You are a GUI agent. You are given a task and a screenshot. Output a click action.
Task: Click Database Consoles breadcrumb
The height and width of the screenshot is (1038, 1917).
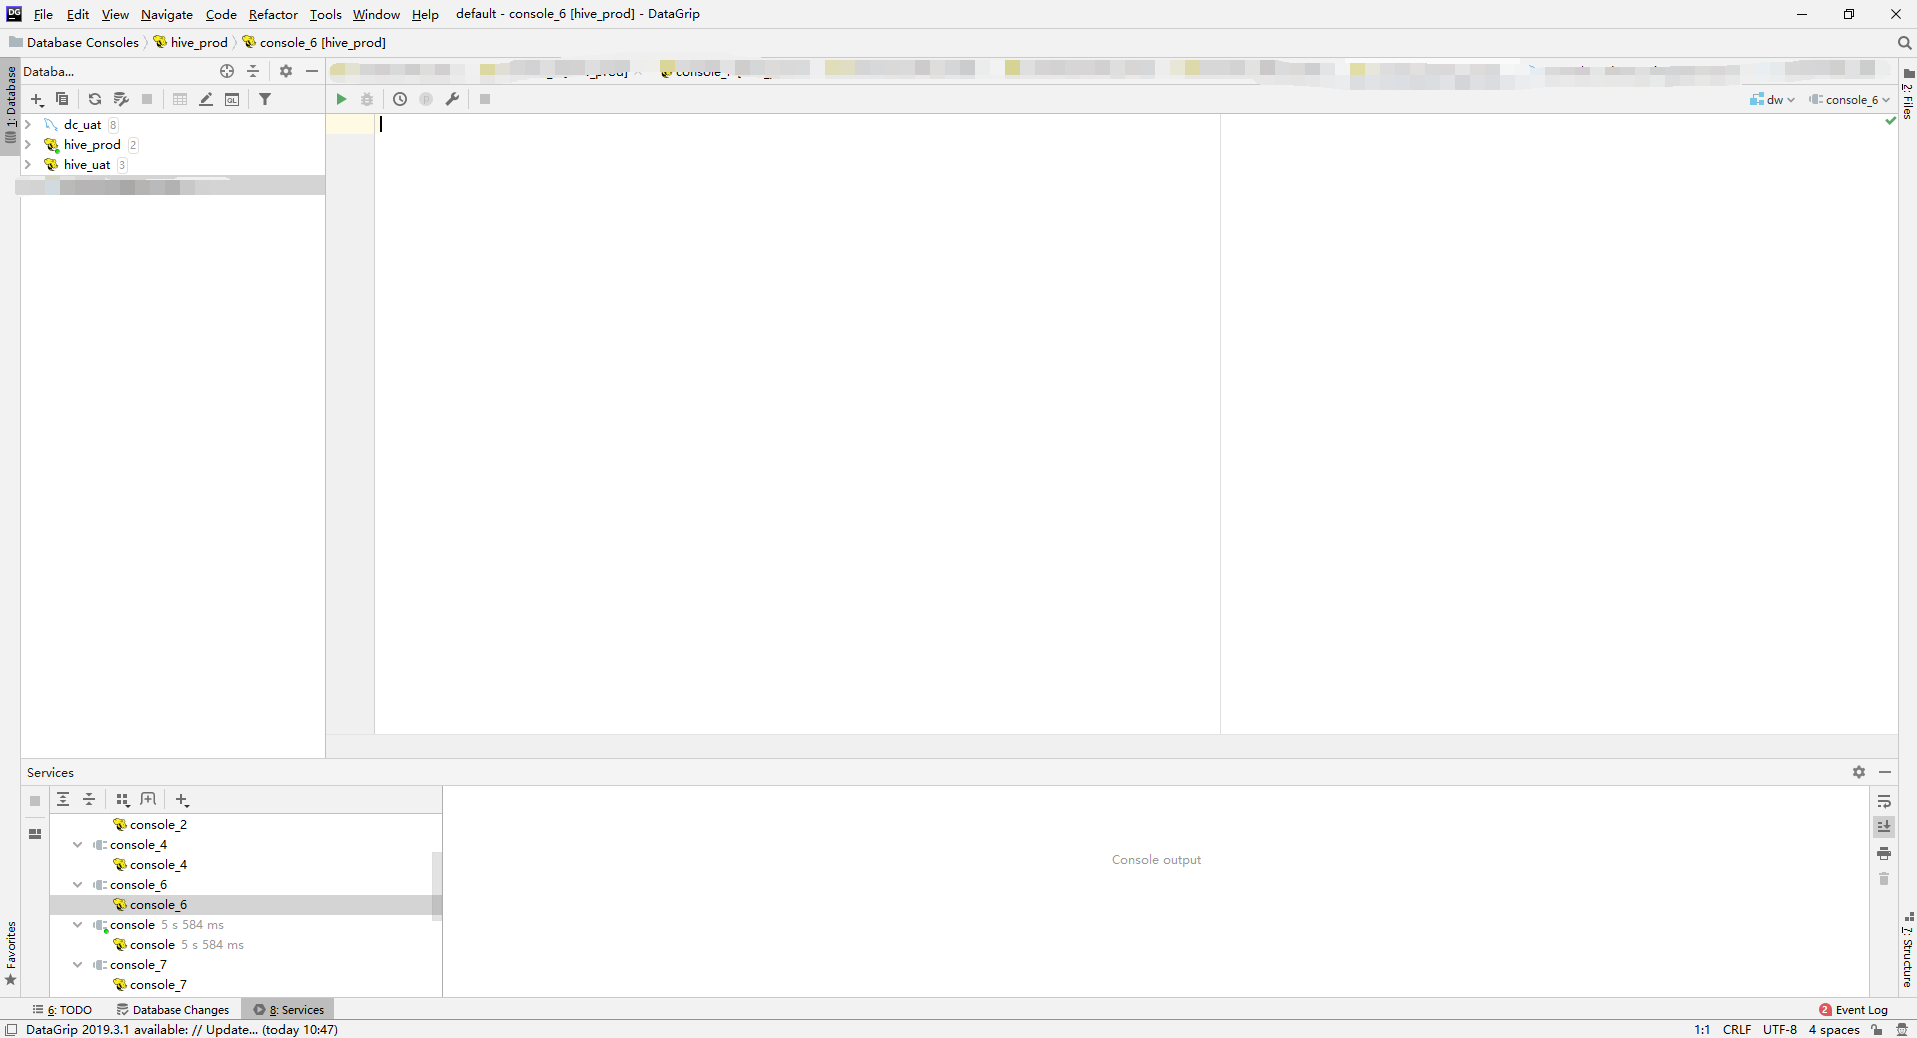click(x=74, y=43)
